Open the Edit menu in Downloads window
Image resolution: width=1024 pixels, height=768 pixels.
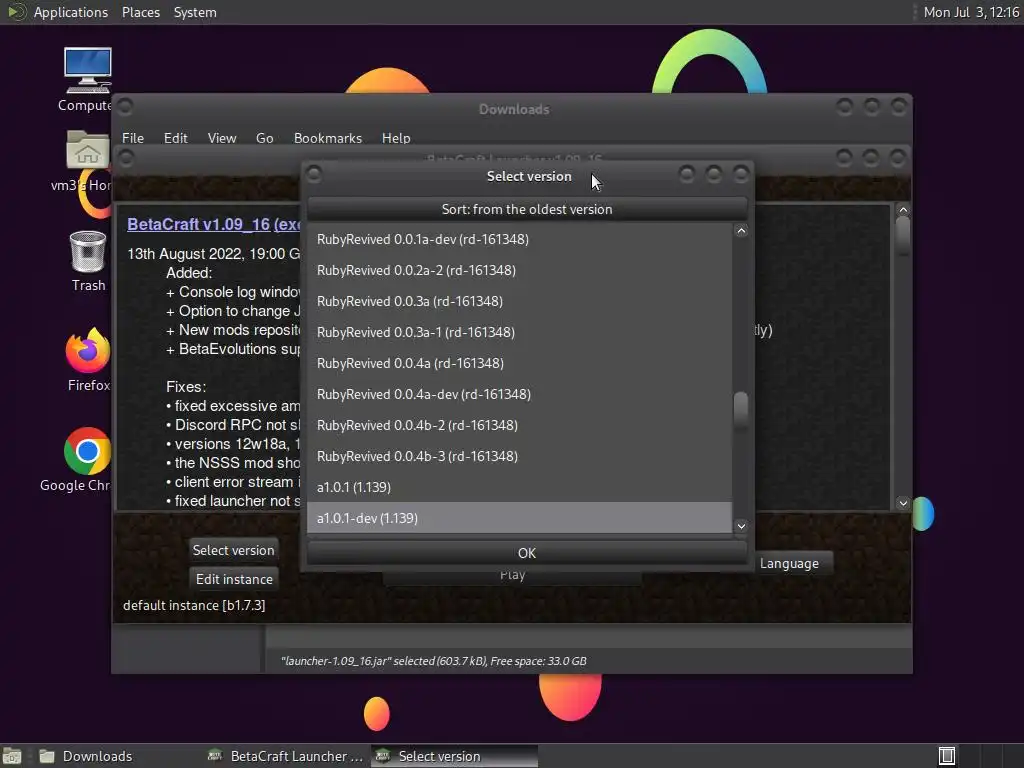coord(176,138)
